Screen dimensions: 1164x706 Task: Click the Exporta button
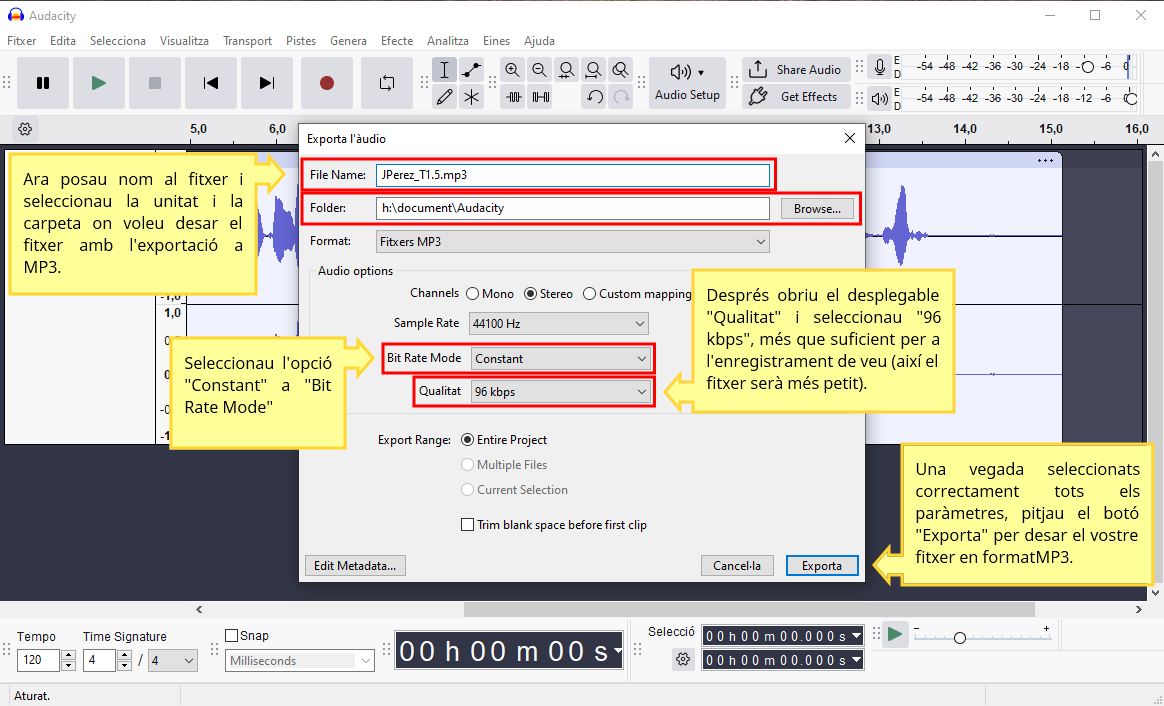tap(822, 566)
